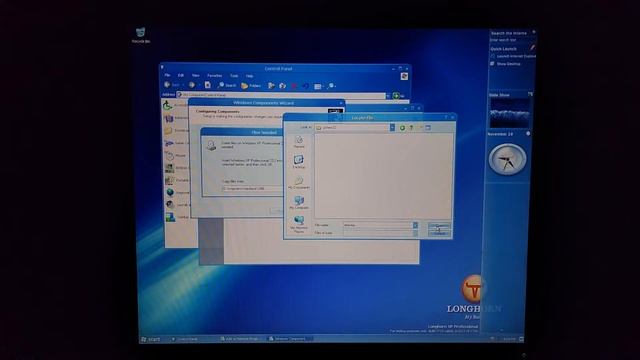Viewport: 640px width, 360px height.
Task: Click the Back button in Control Panel toolbar
Action: [x=173, y=85]
